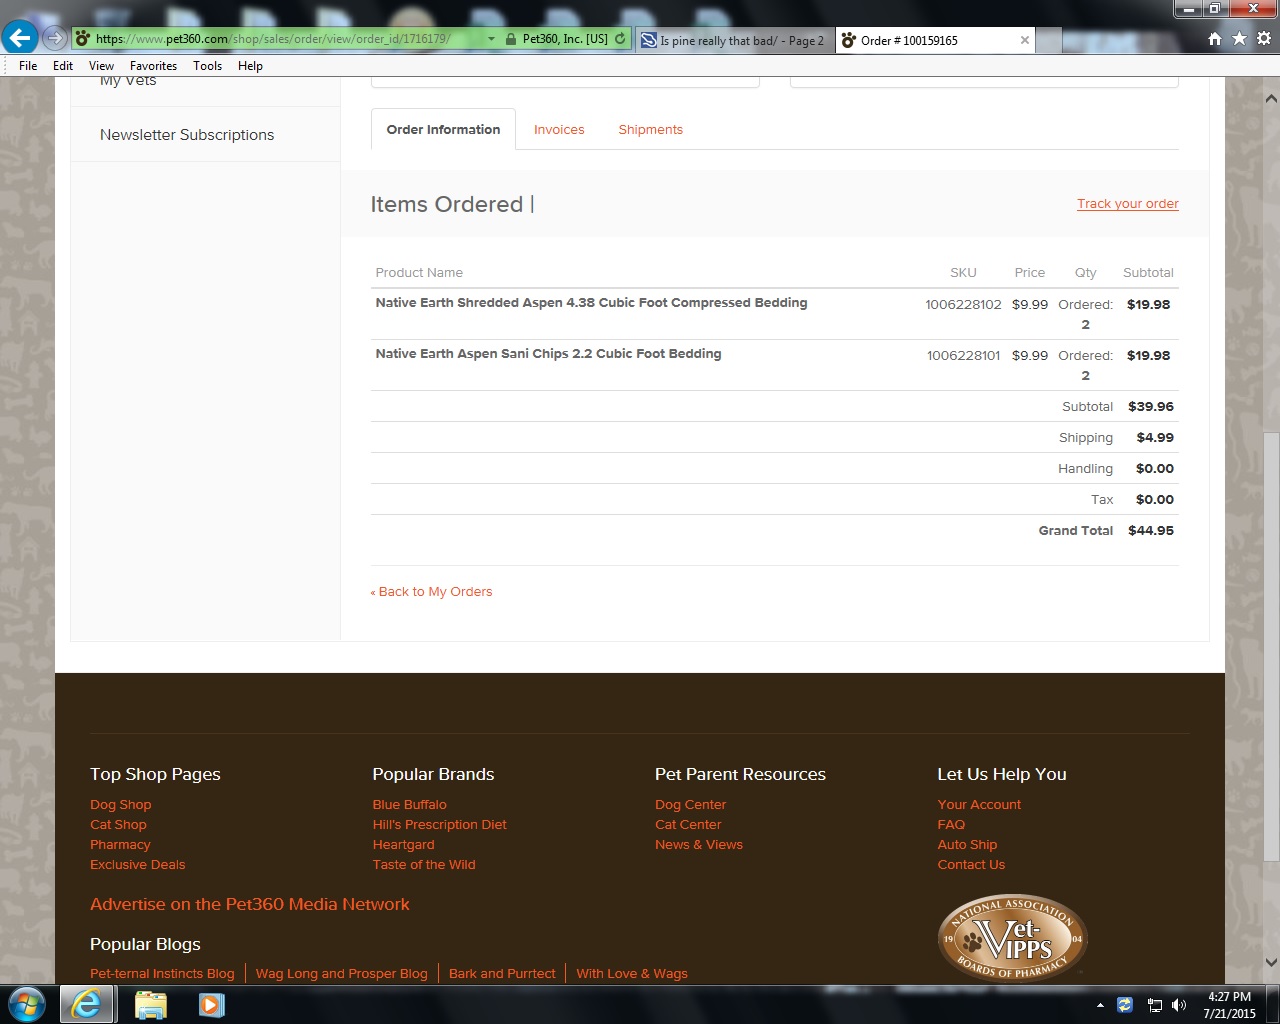1280x1024 pixels.
Task: Click the browser forward arrow button
Action: (55, 39)
